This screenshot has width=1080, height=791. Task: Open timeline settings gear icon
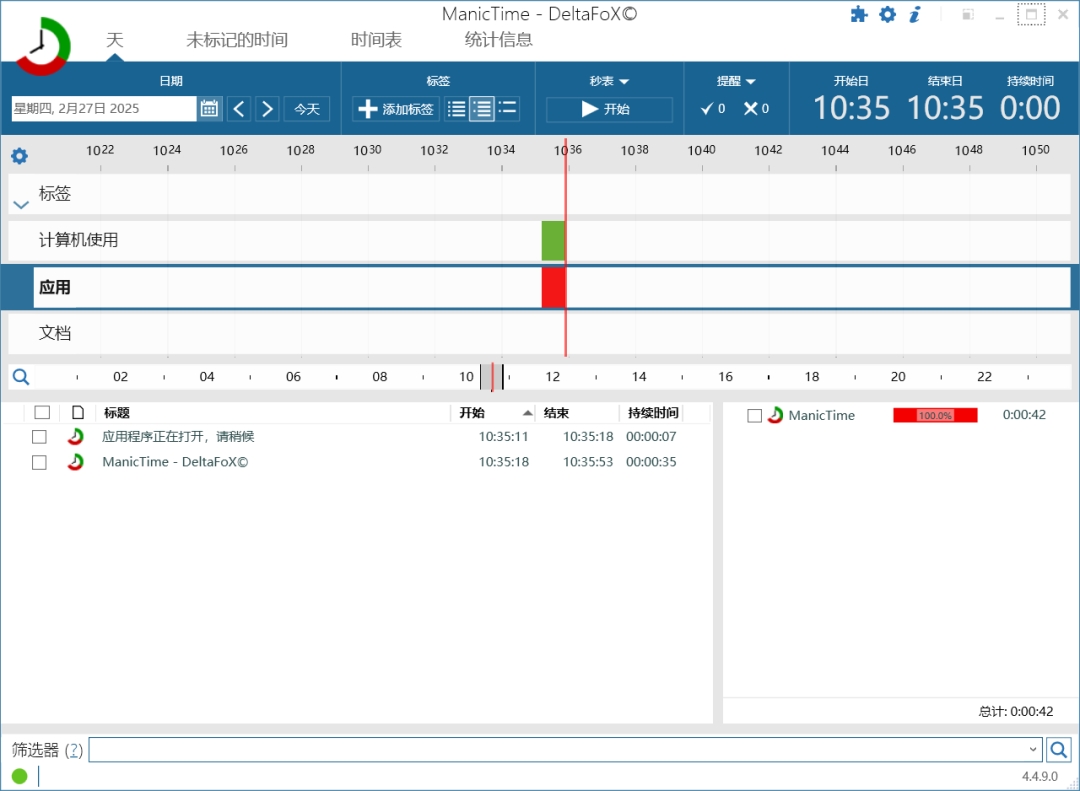point(19,156)
